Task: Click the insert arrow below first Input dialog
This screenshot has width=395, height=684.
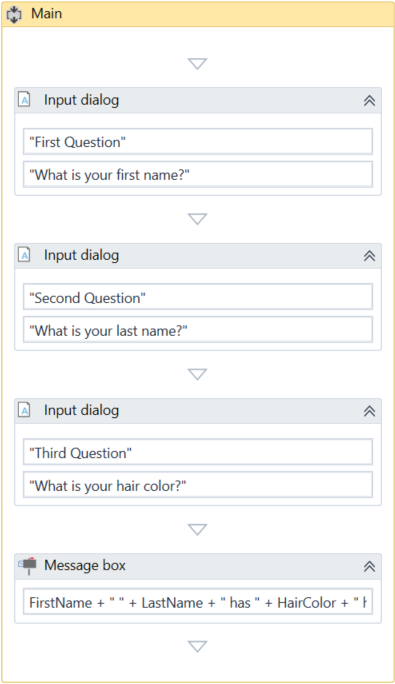Action: [197, 219]
